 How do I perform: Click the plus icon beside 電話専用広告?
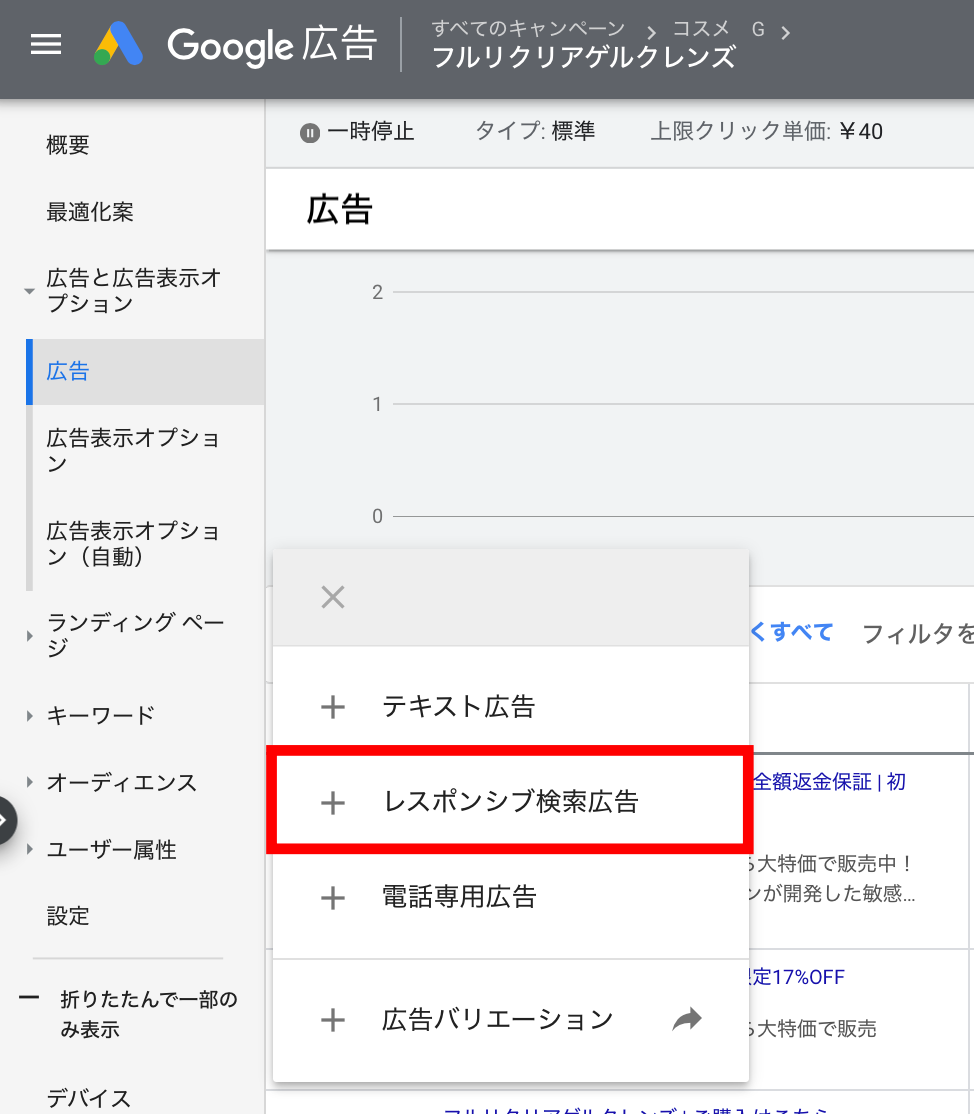(x=332, y=898)
